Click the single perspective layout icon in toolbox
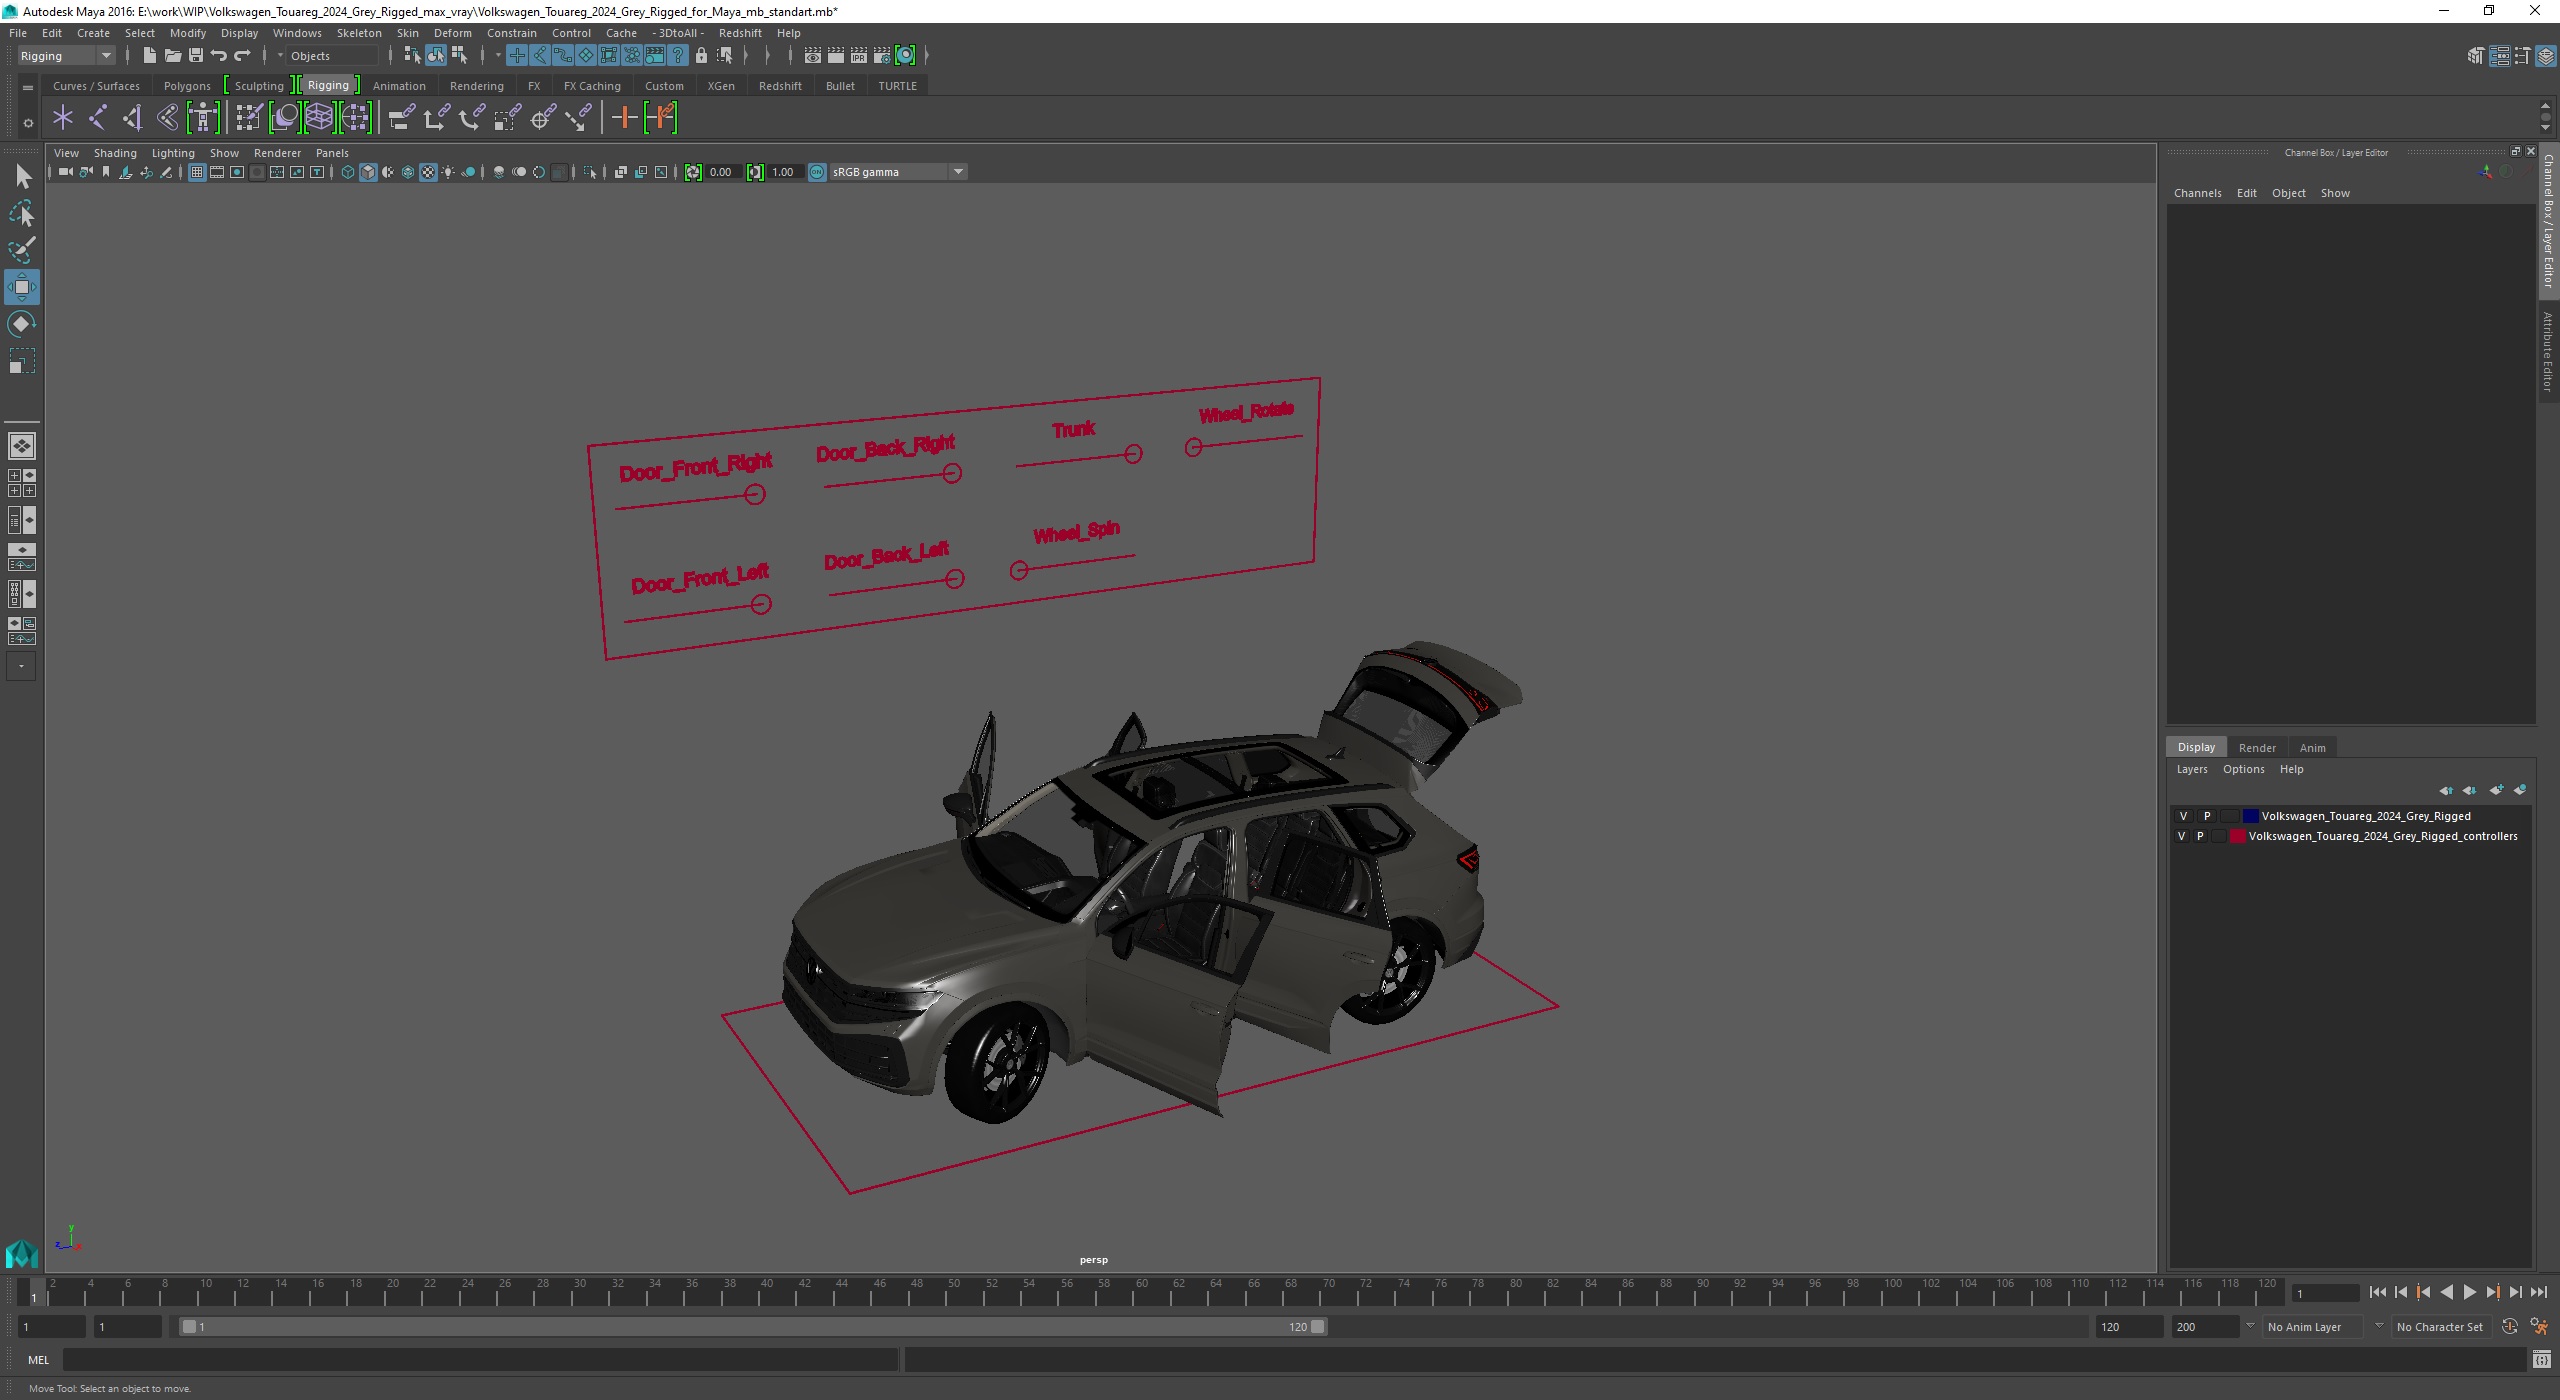This screenshot has width=2560, height=1400. 22,446
